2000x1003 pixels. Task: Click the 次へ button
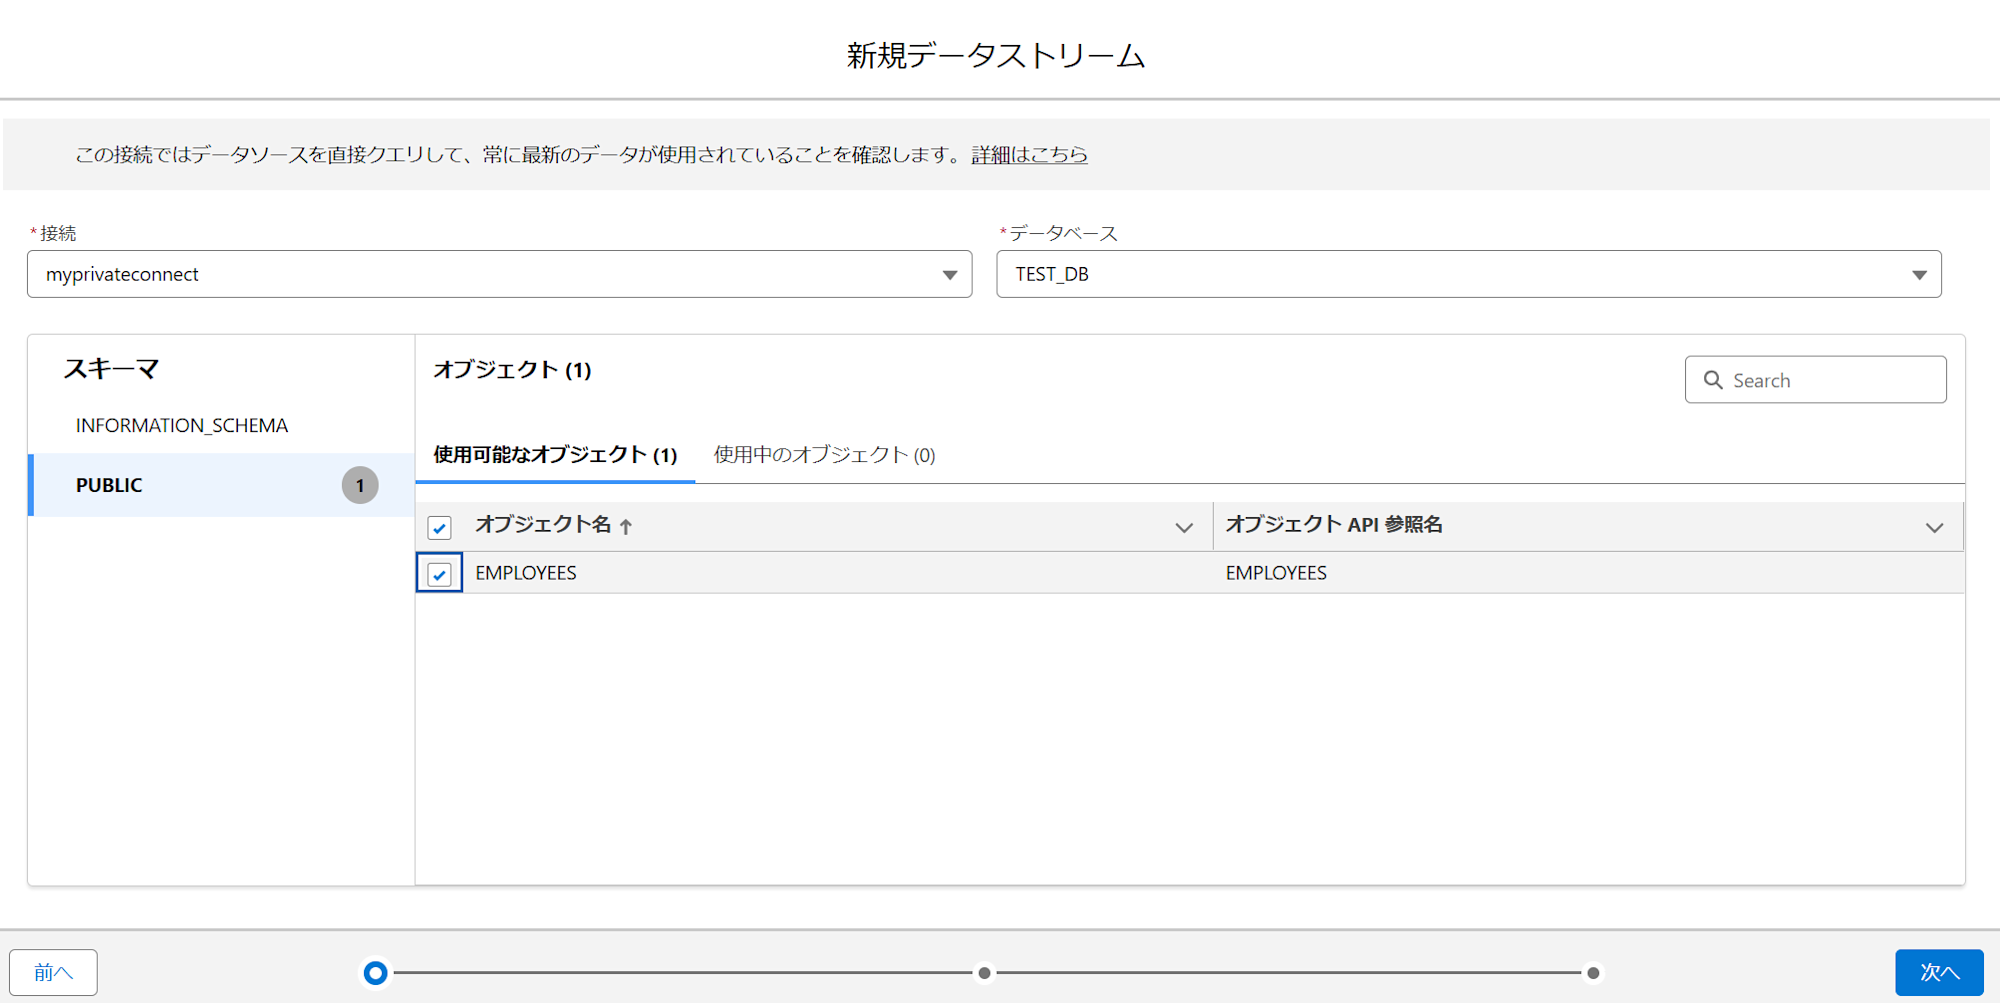[1938, 972]
